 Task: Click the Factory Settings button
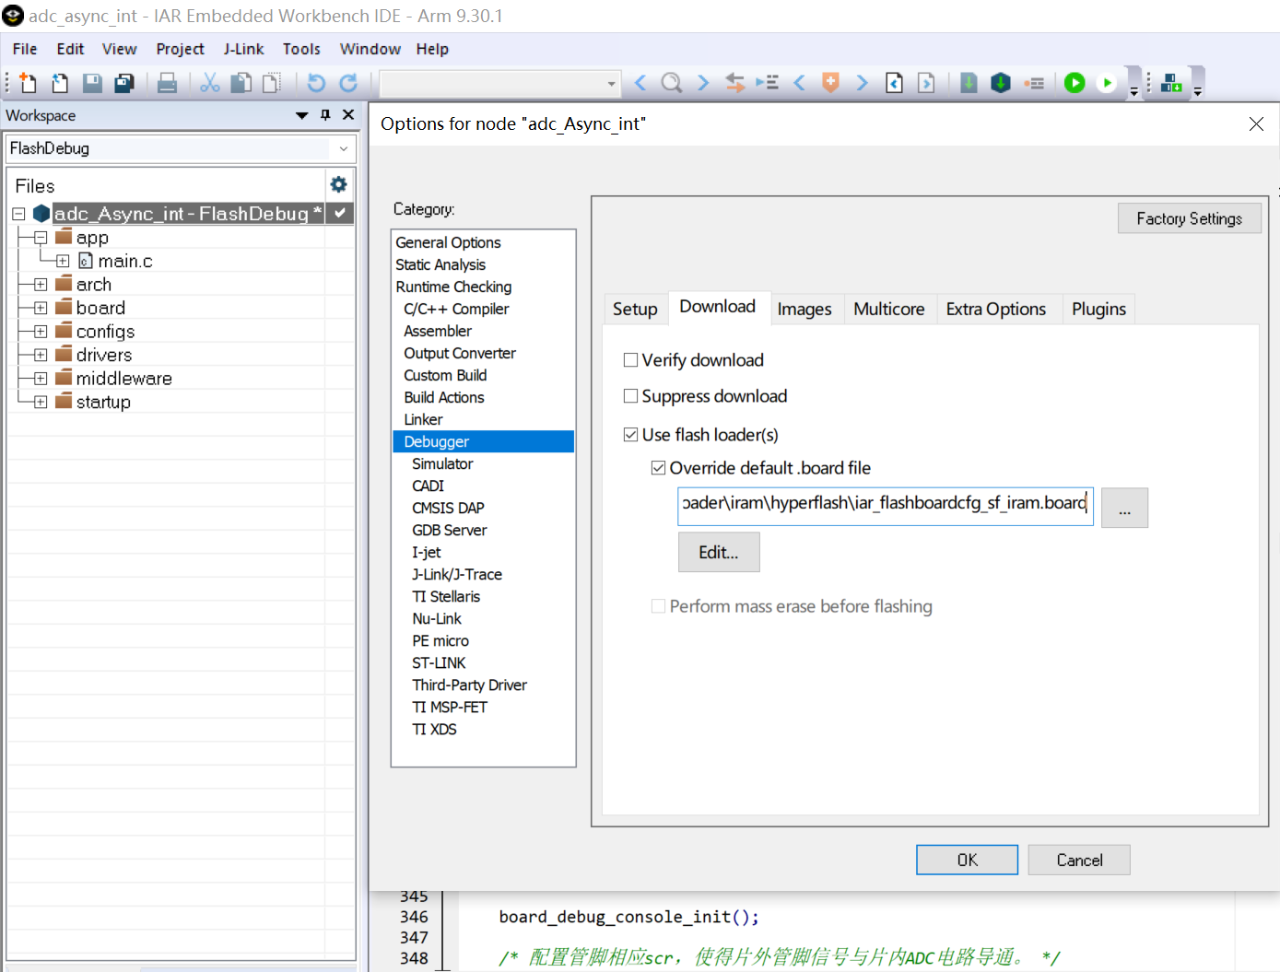click(1189, 218)
